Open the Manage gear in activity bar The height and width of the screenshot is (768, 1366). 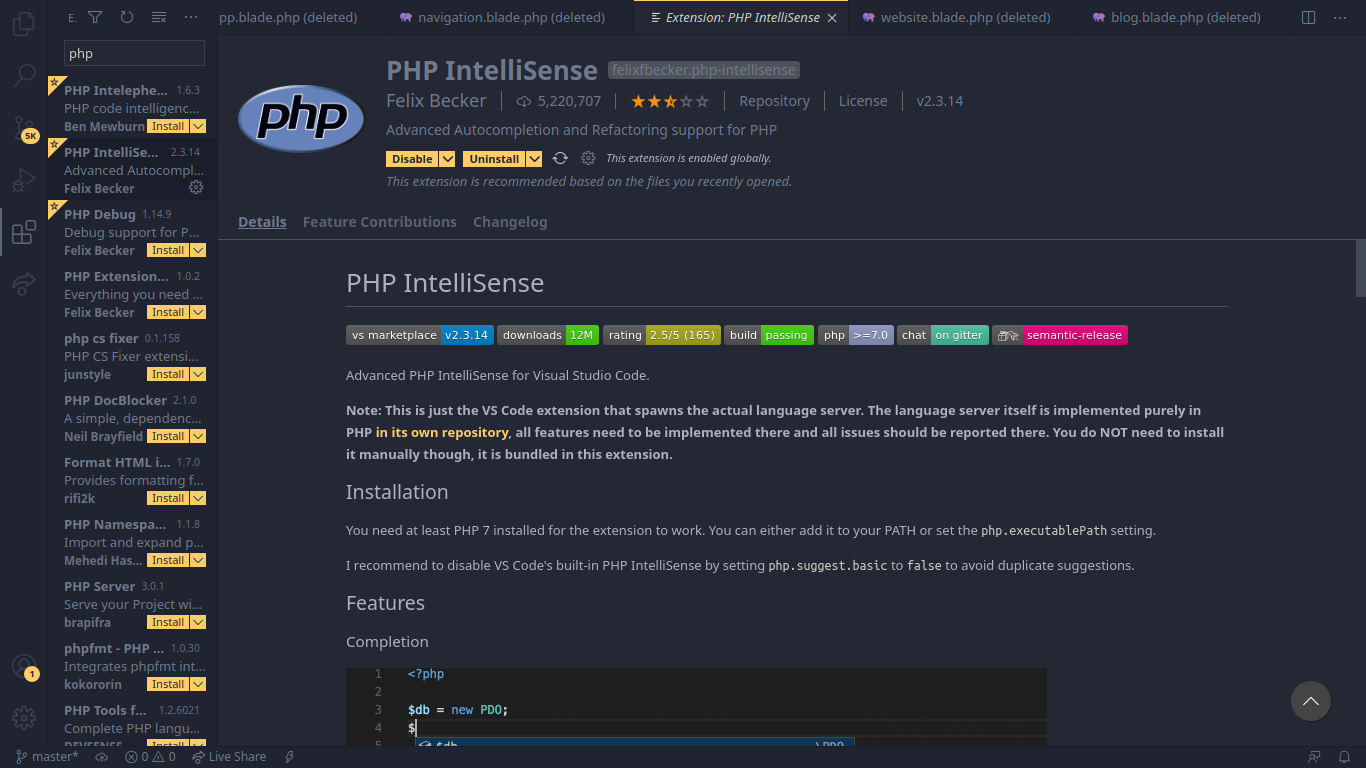[24, 718]
